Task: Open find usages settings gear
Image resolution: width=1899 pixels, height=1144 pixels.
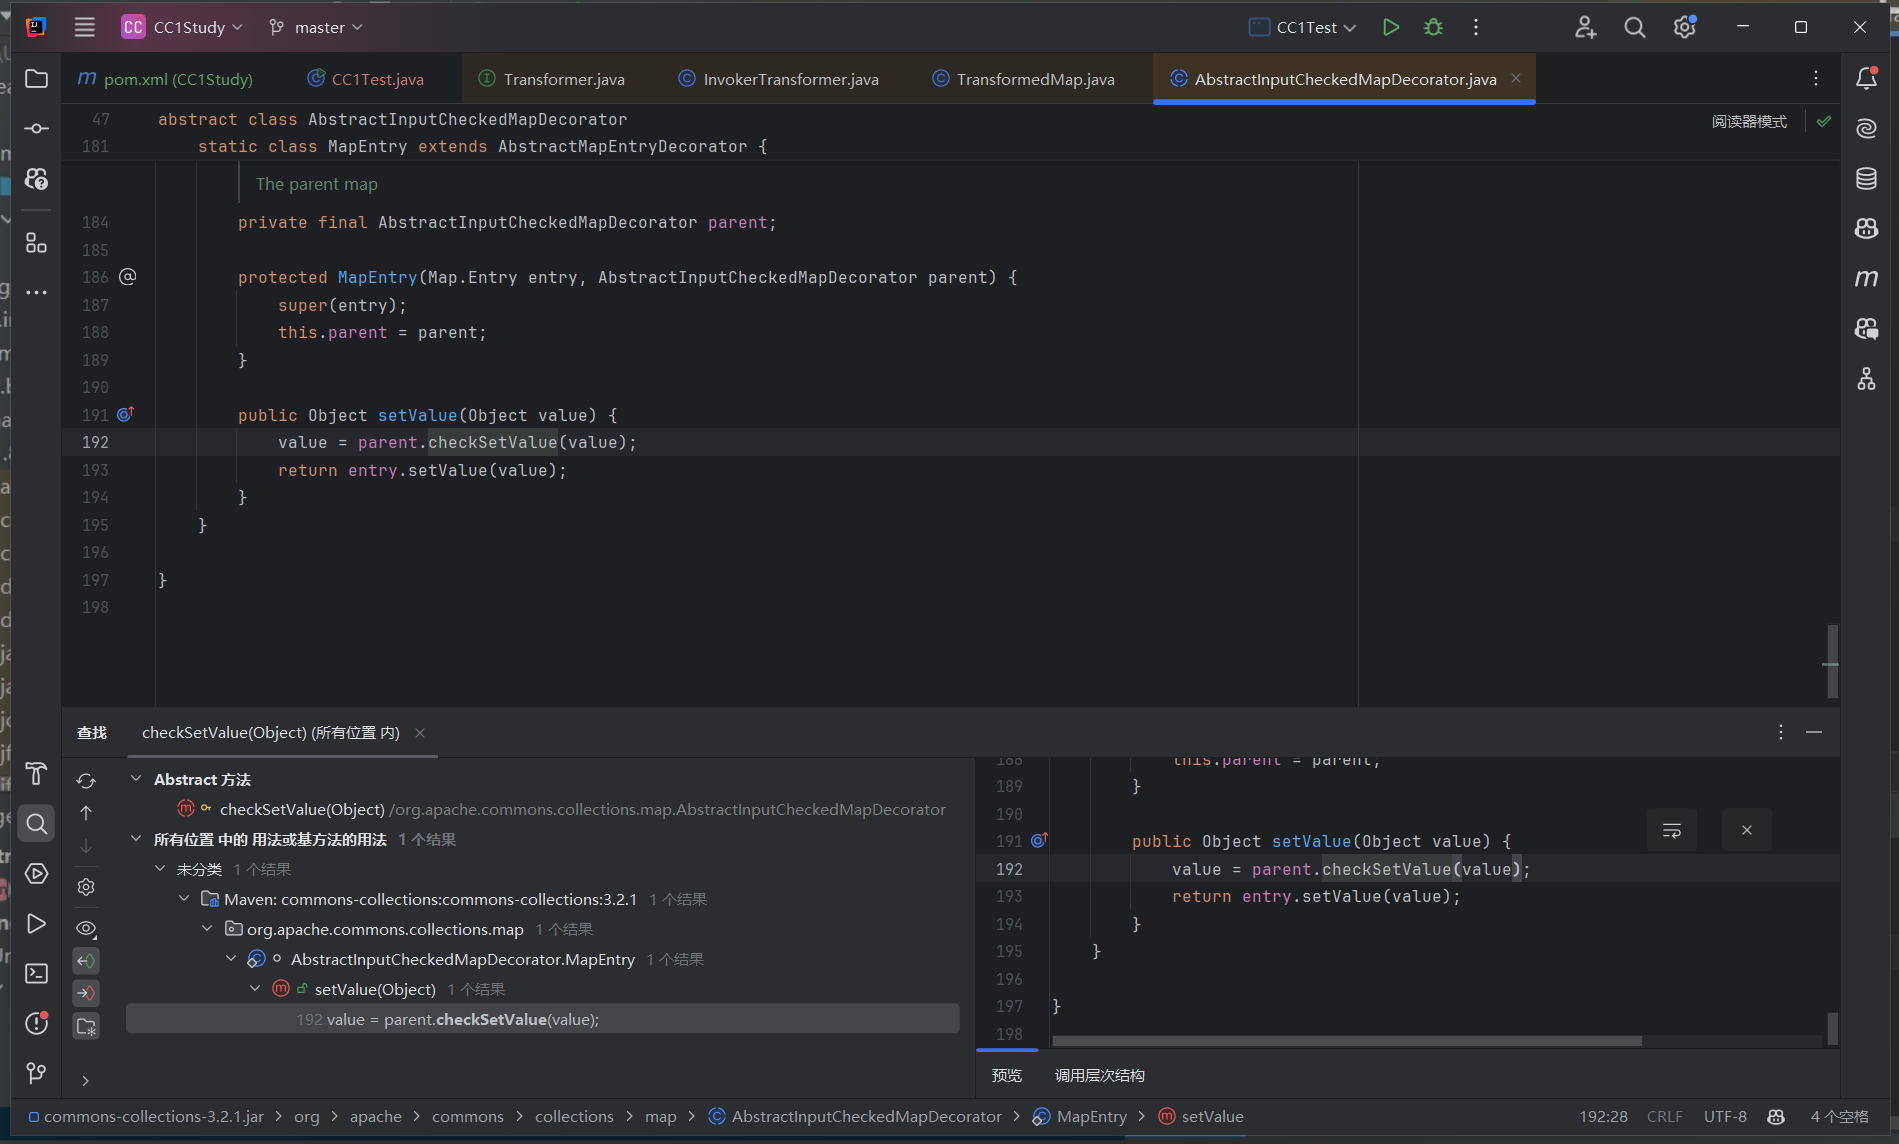Action: click(x=86, y=887)
